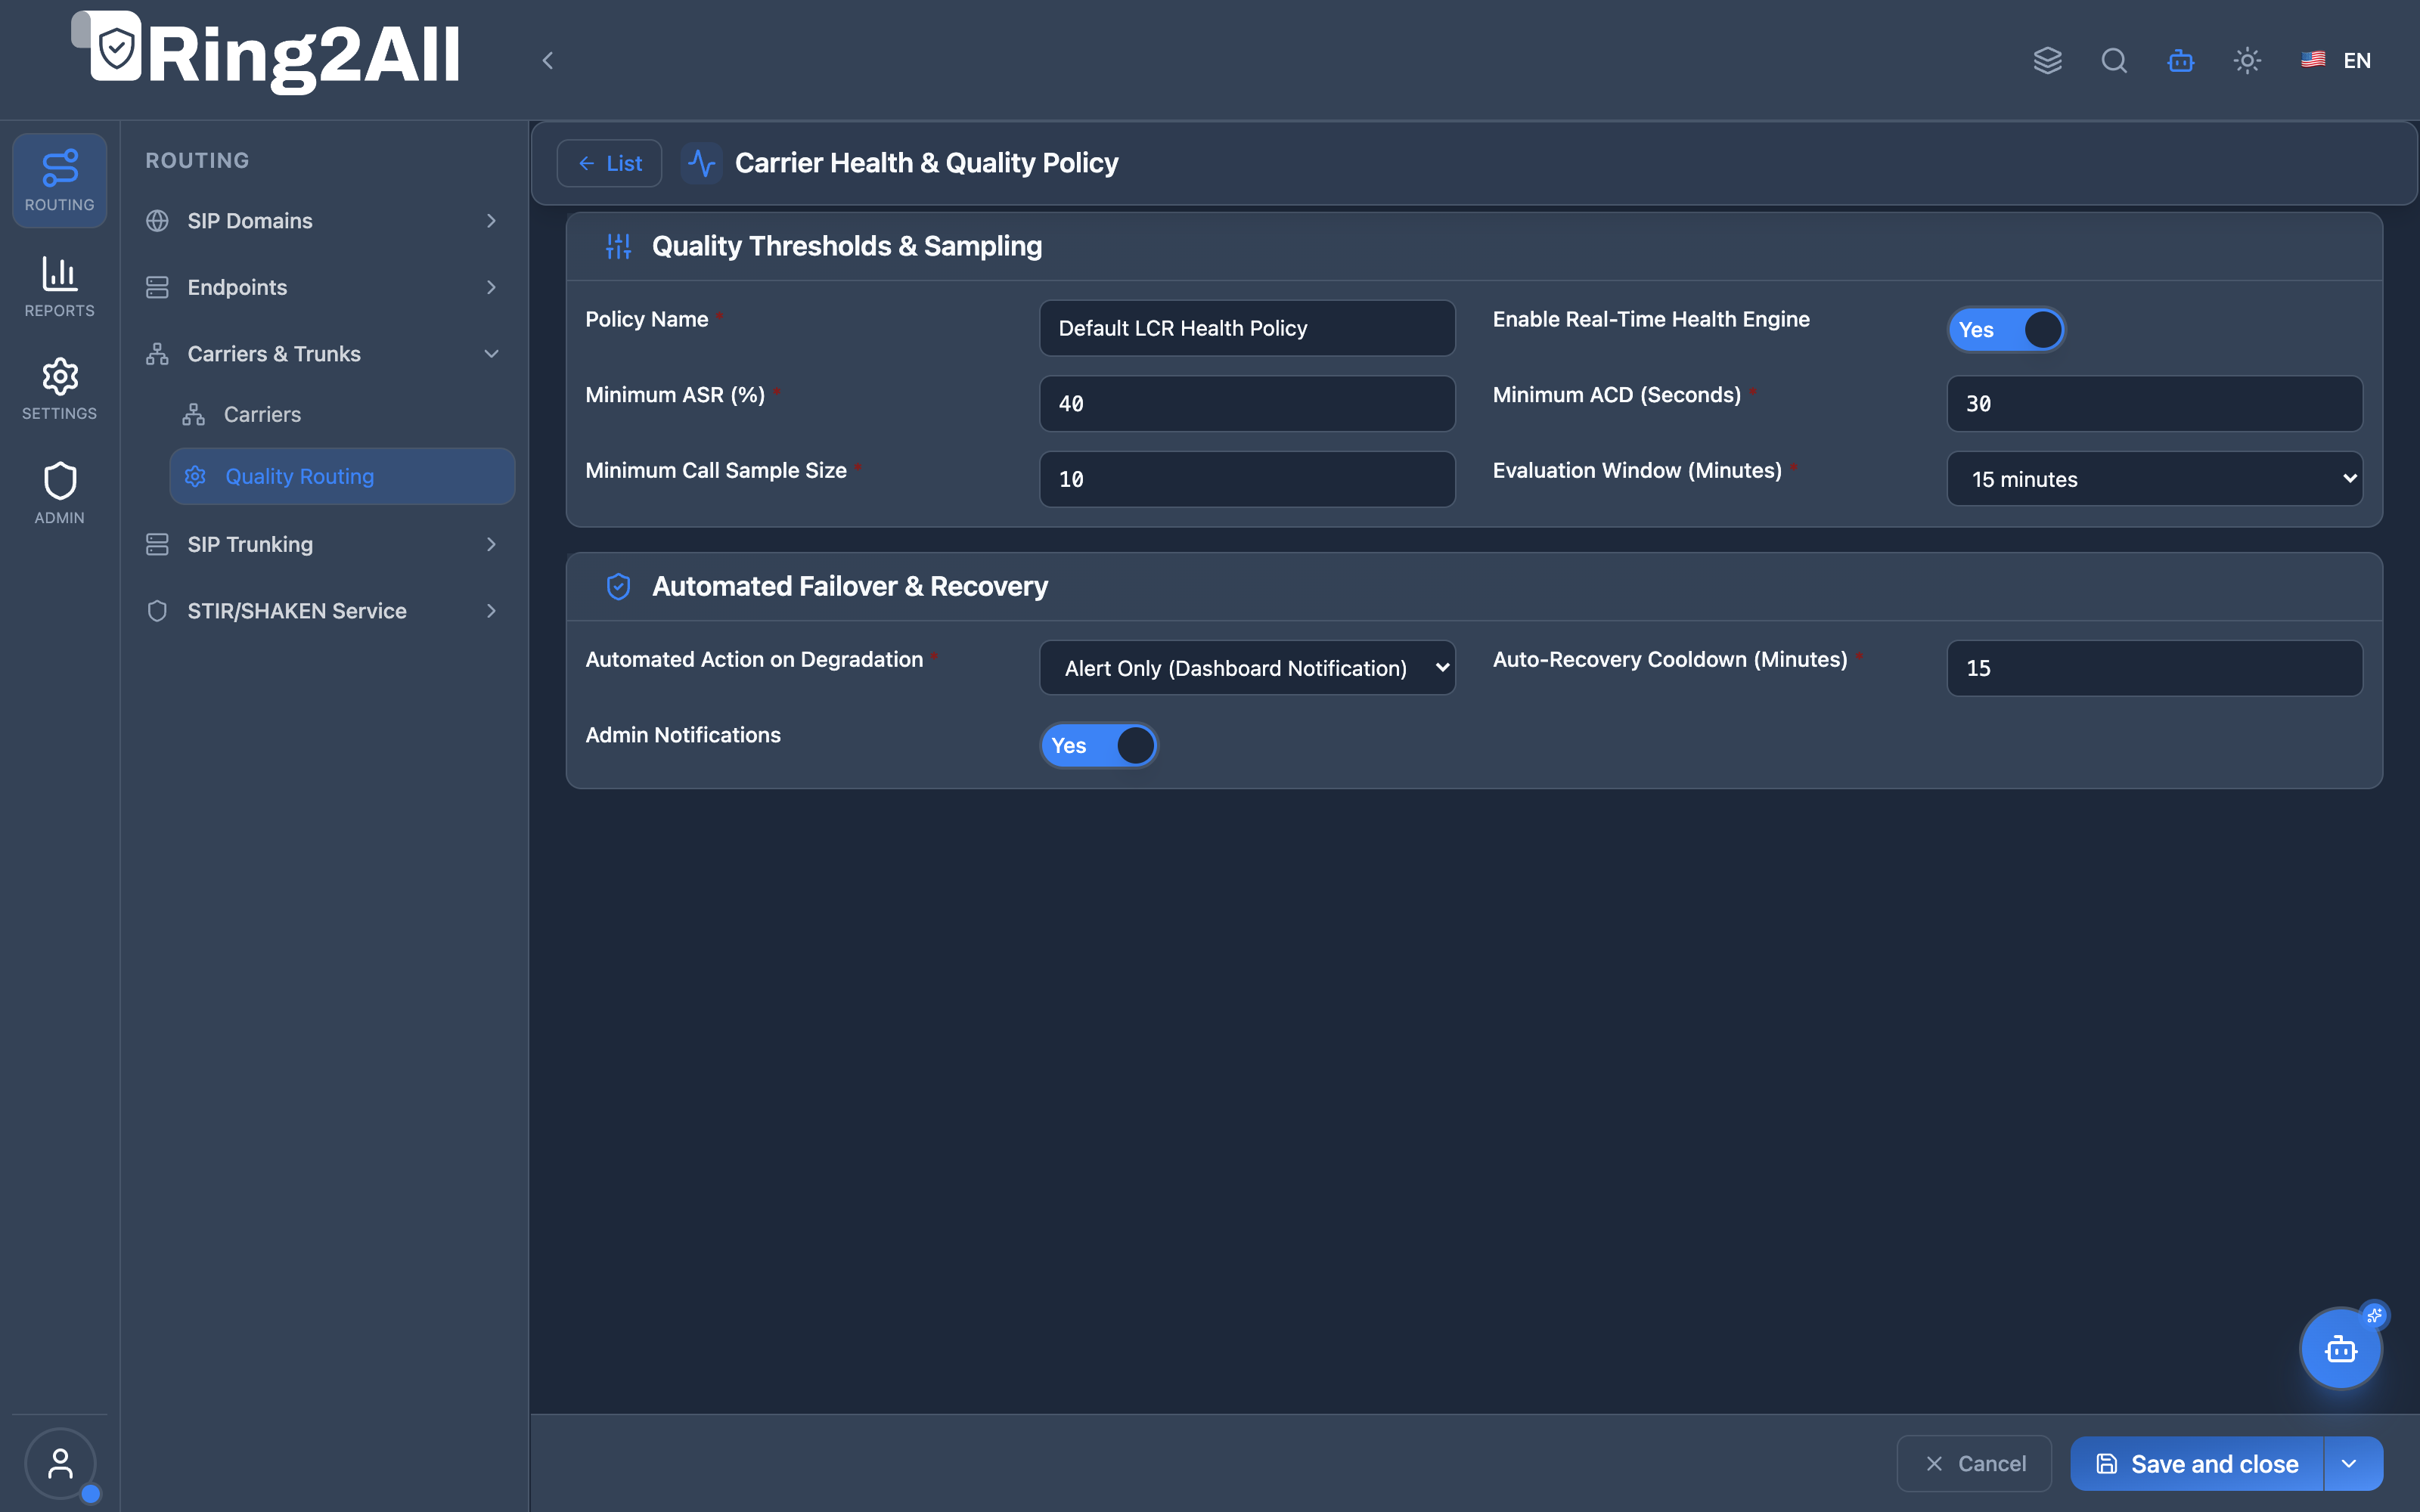The width and height of the screenshot is (2420, 1512).
Task: Expand SIP Domains menu
Action: pyautogui.click(x=322, y=220)
